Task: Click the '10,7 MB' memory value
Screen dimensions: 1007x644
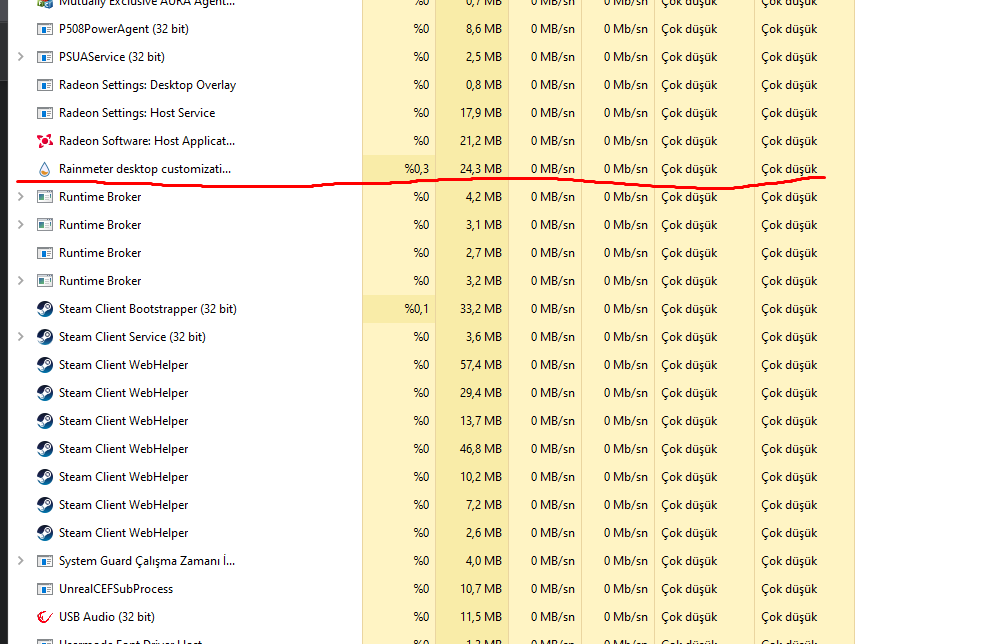Action: (480, 589)
